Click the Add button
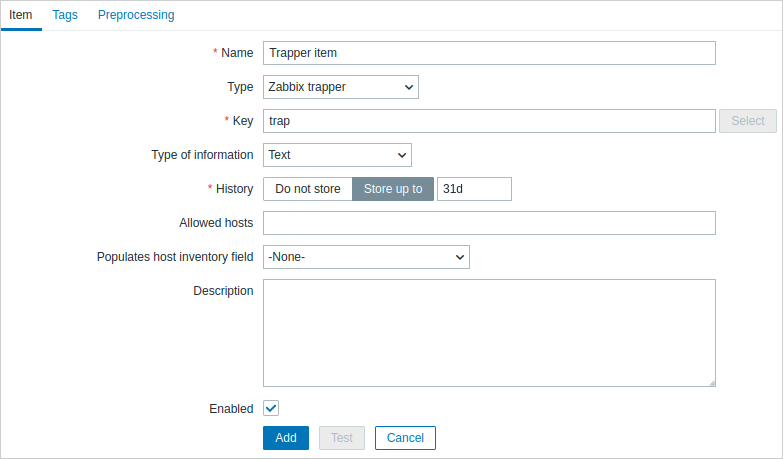783x459 pixels. pyautogui.click(x=286, y=438)
